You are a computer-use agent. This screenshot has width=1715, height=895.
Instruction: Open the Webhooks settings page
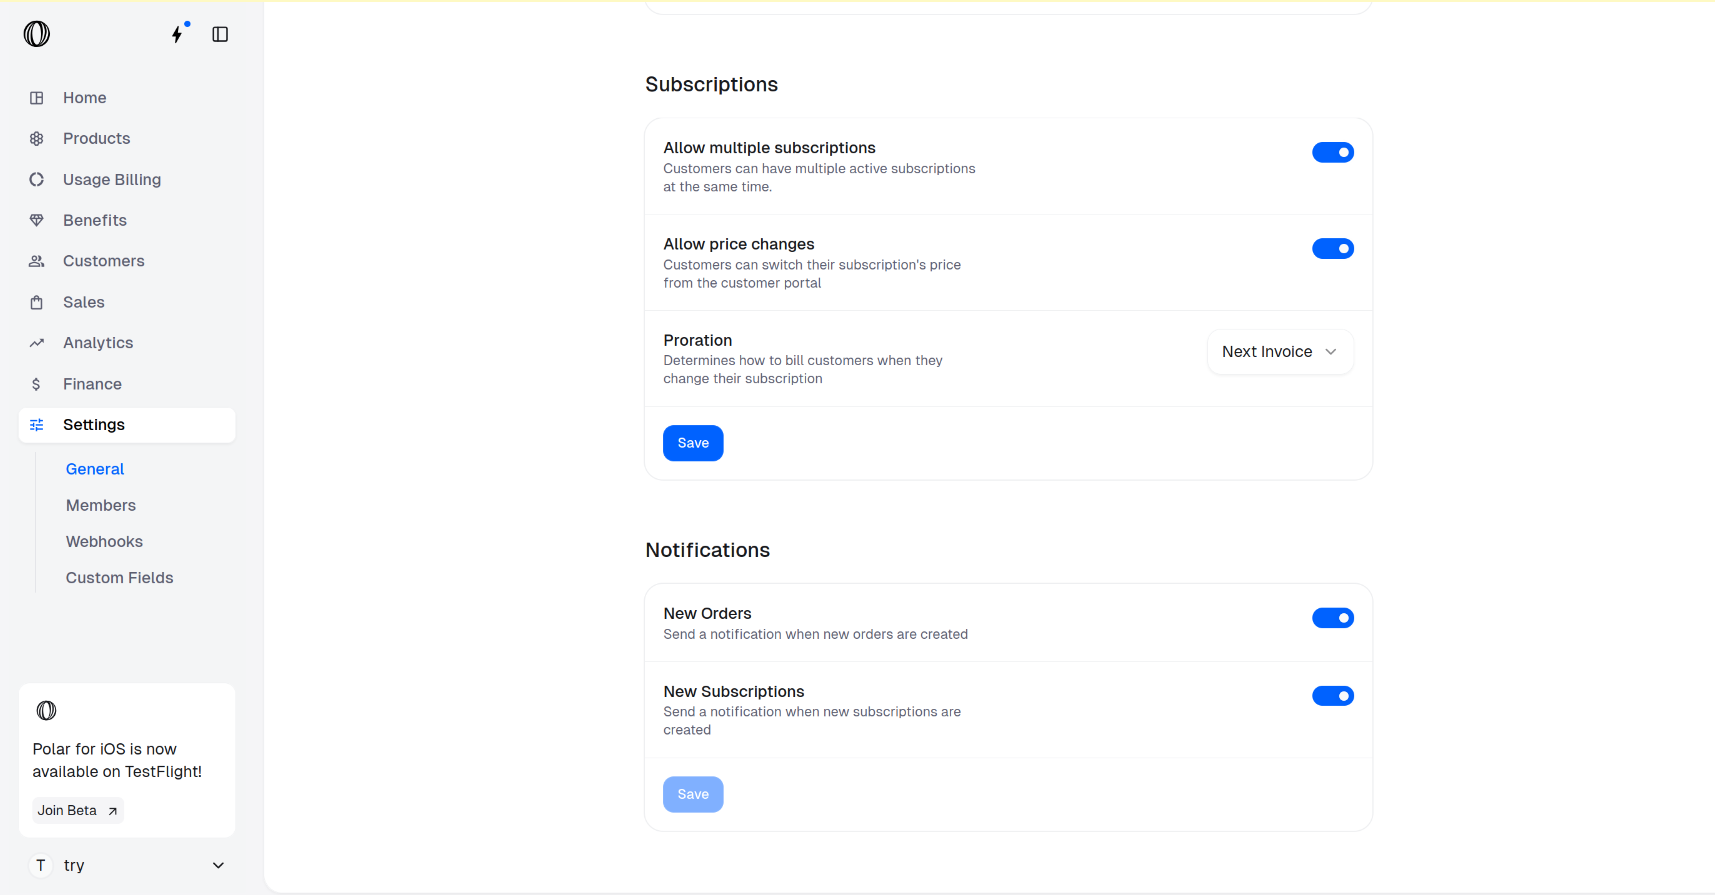pyautogui.click(x=104, y=542)
